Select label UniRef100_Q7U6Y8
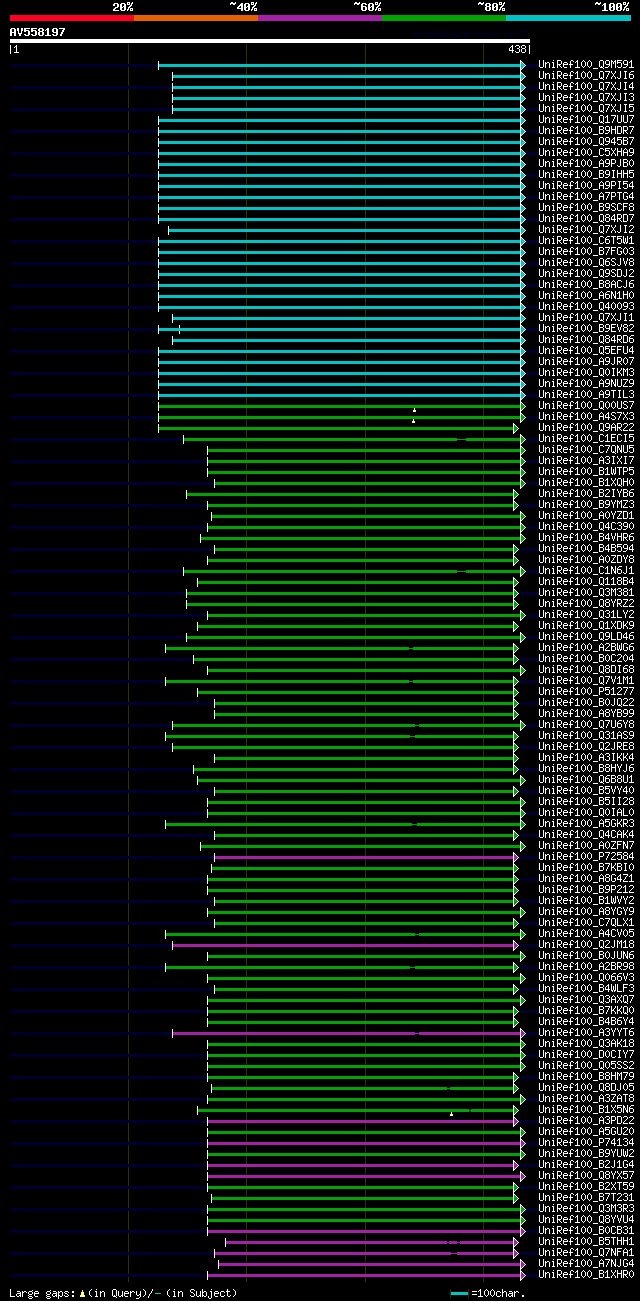The image size is (640, 1301). (586, 725)
